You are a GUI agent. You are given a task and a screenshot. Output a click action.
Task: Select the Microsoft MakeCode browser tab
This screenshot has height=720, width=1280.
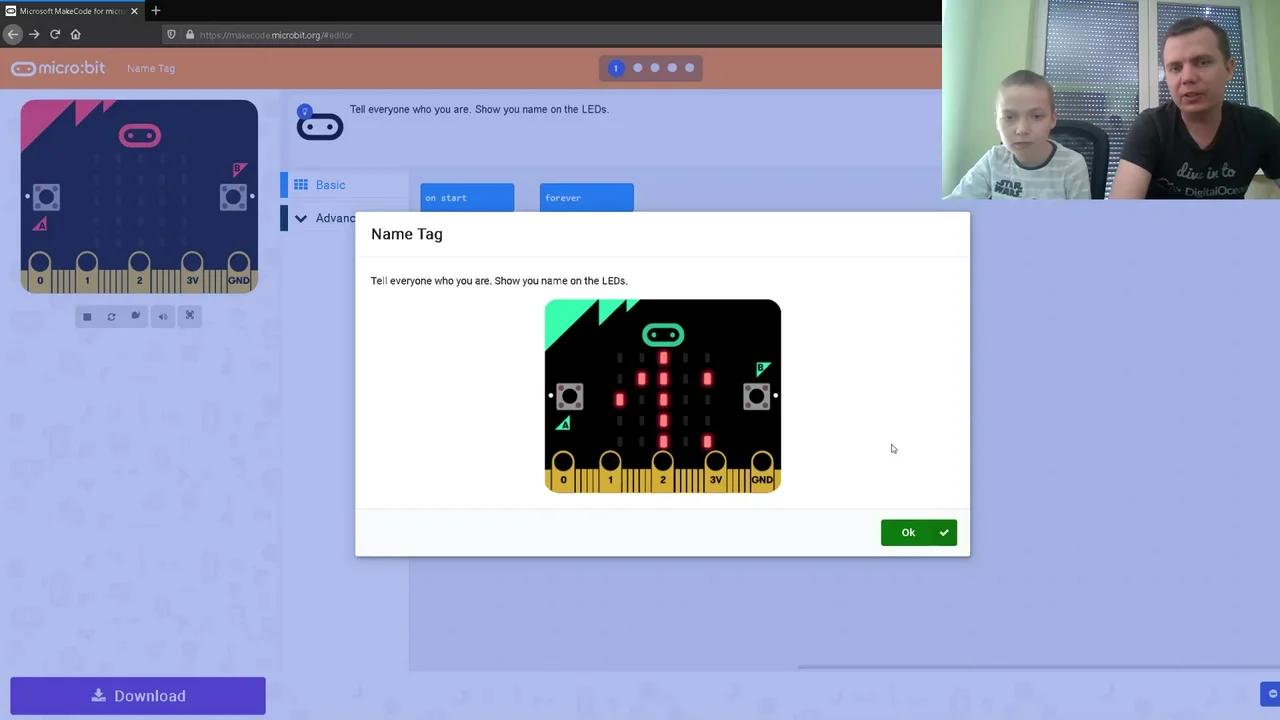click(x=72, y=11)
